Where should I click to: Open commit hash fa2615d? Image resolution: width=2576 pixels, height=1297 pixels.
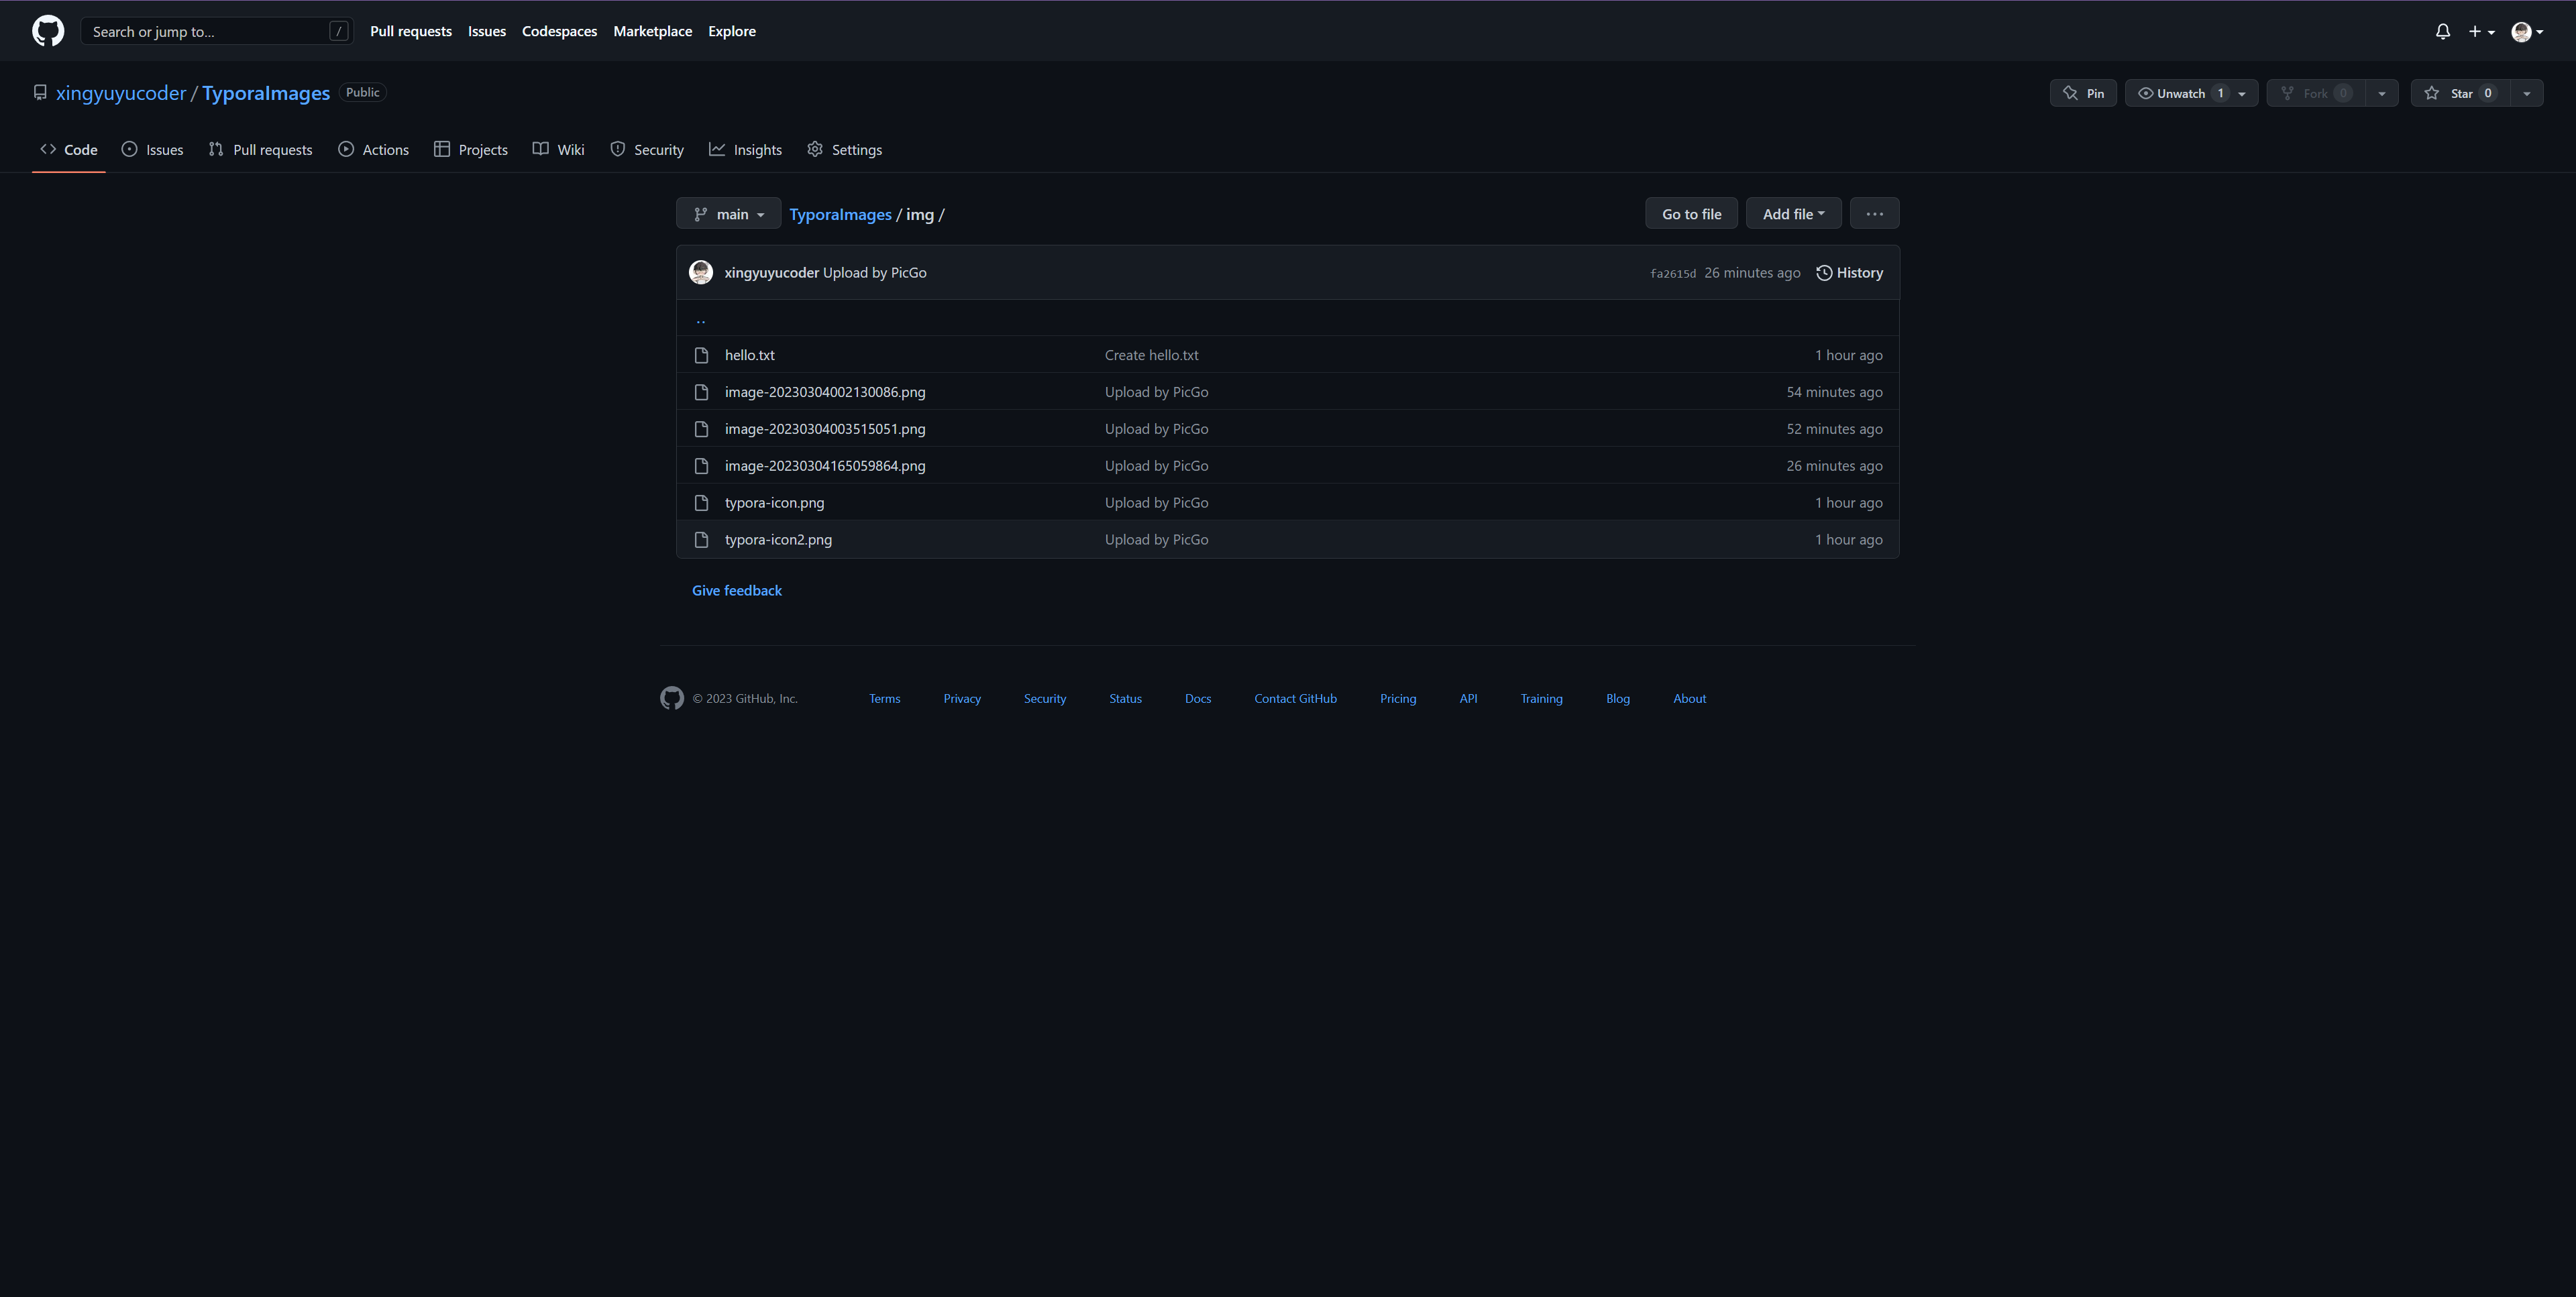(1672, 273)
